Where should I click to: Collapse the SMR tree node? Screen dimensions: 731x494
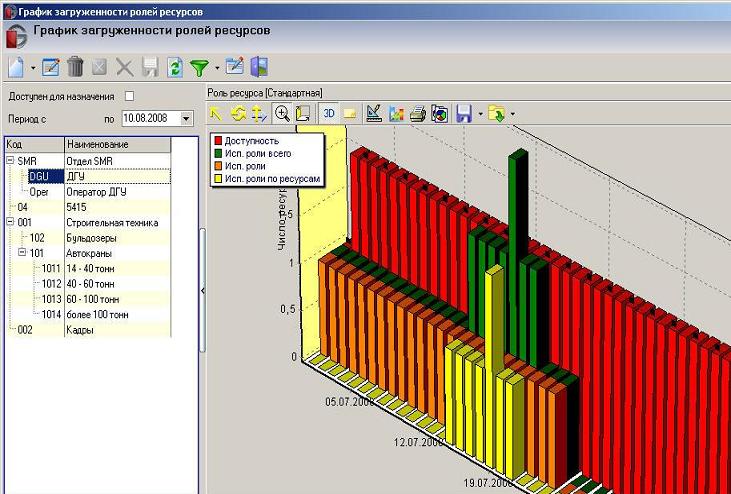tap(10, 160)
